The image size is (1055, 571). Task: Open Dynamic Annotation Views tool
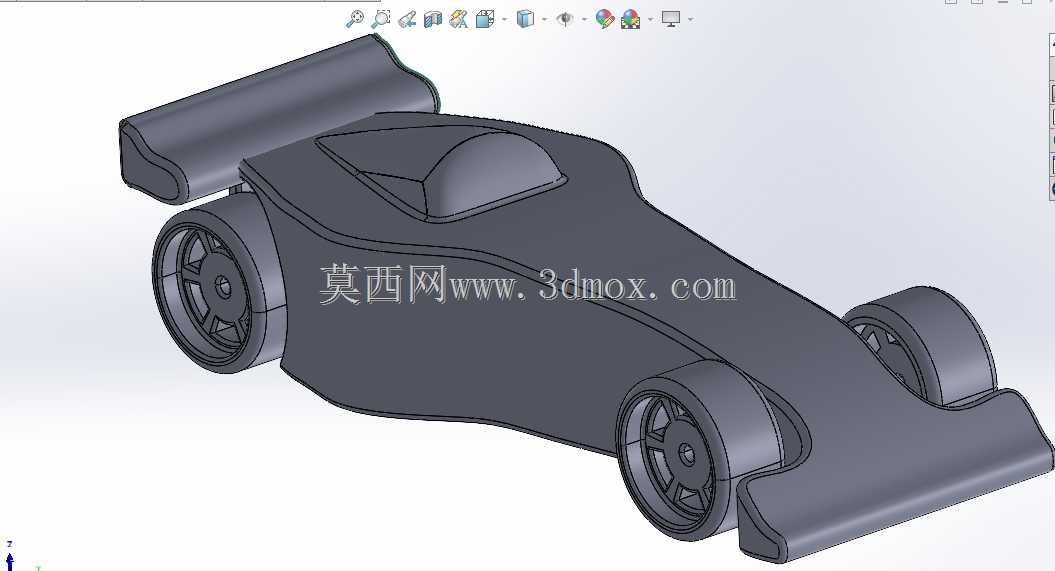(x=459, y=19)
